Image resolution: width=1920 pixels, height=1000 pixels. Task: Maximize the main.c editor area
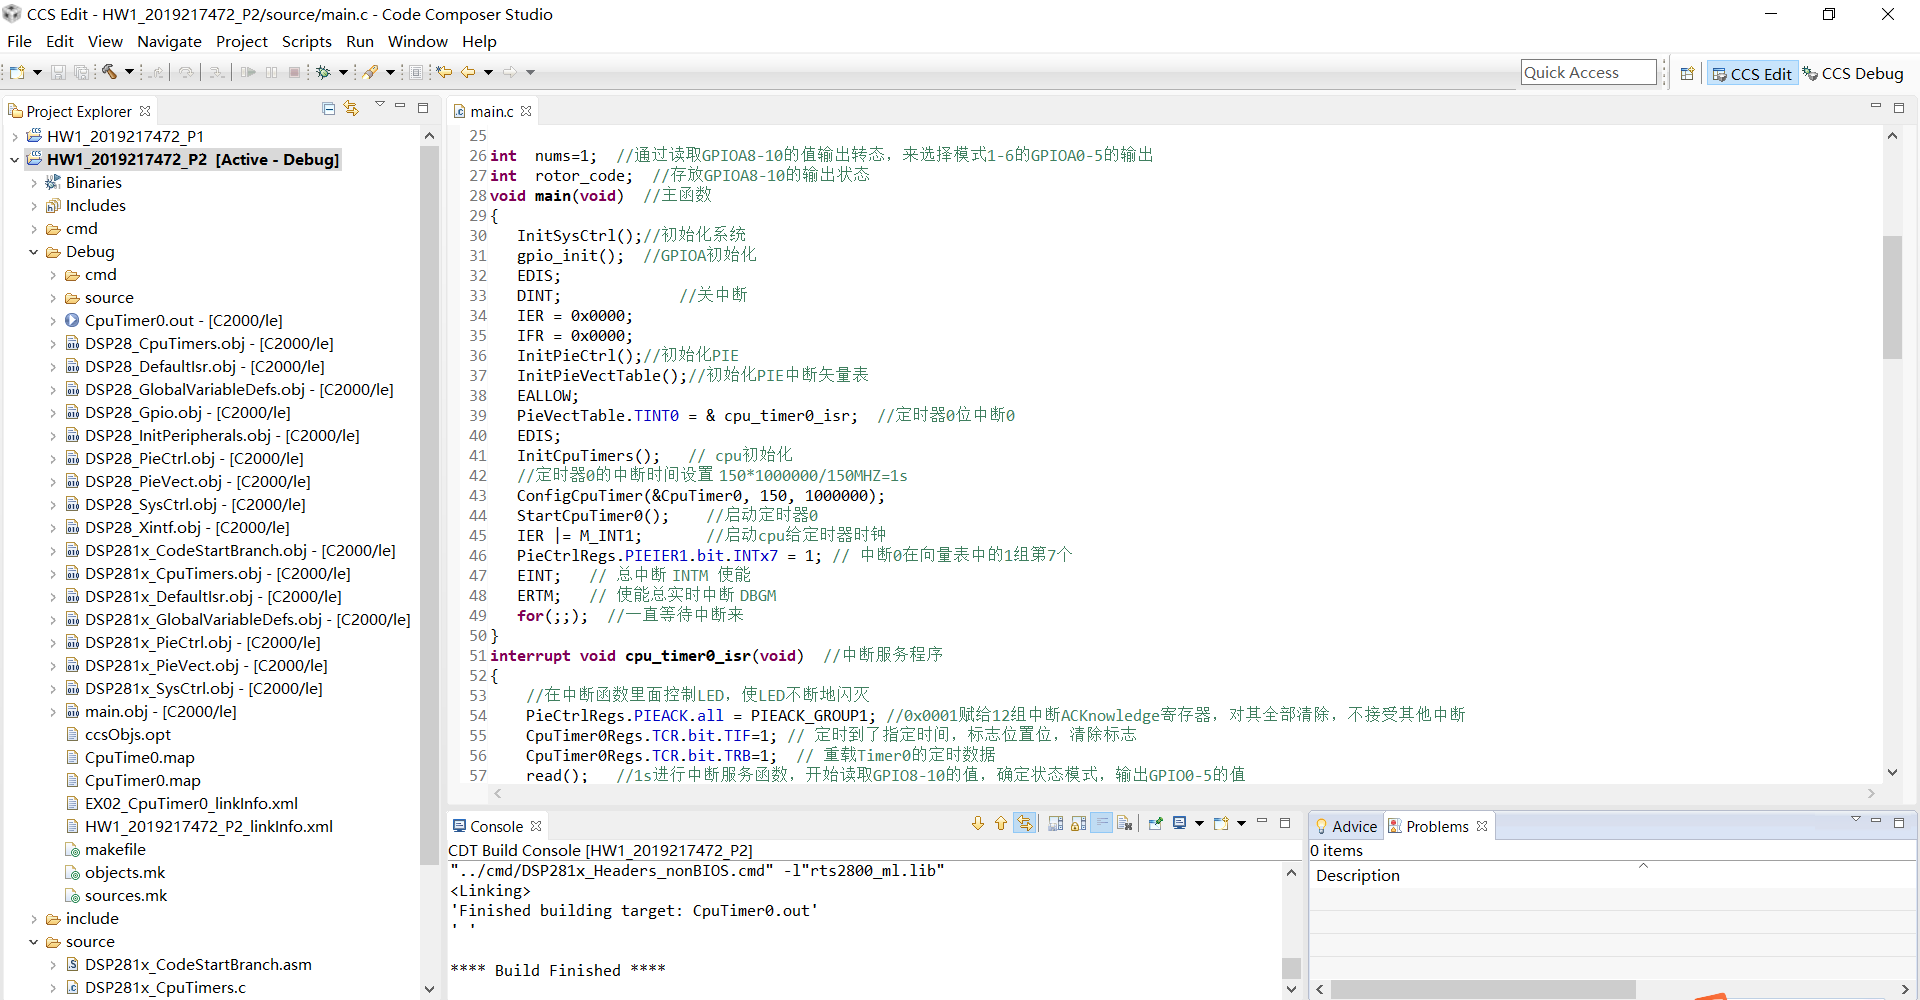pyautogui.click(x=1899, y=108)
